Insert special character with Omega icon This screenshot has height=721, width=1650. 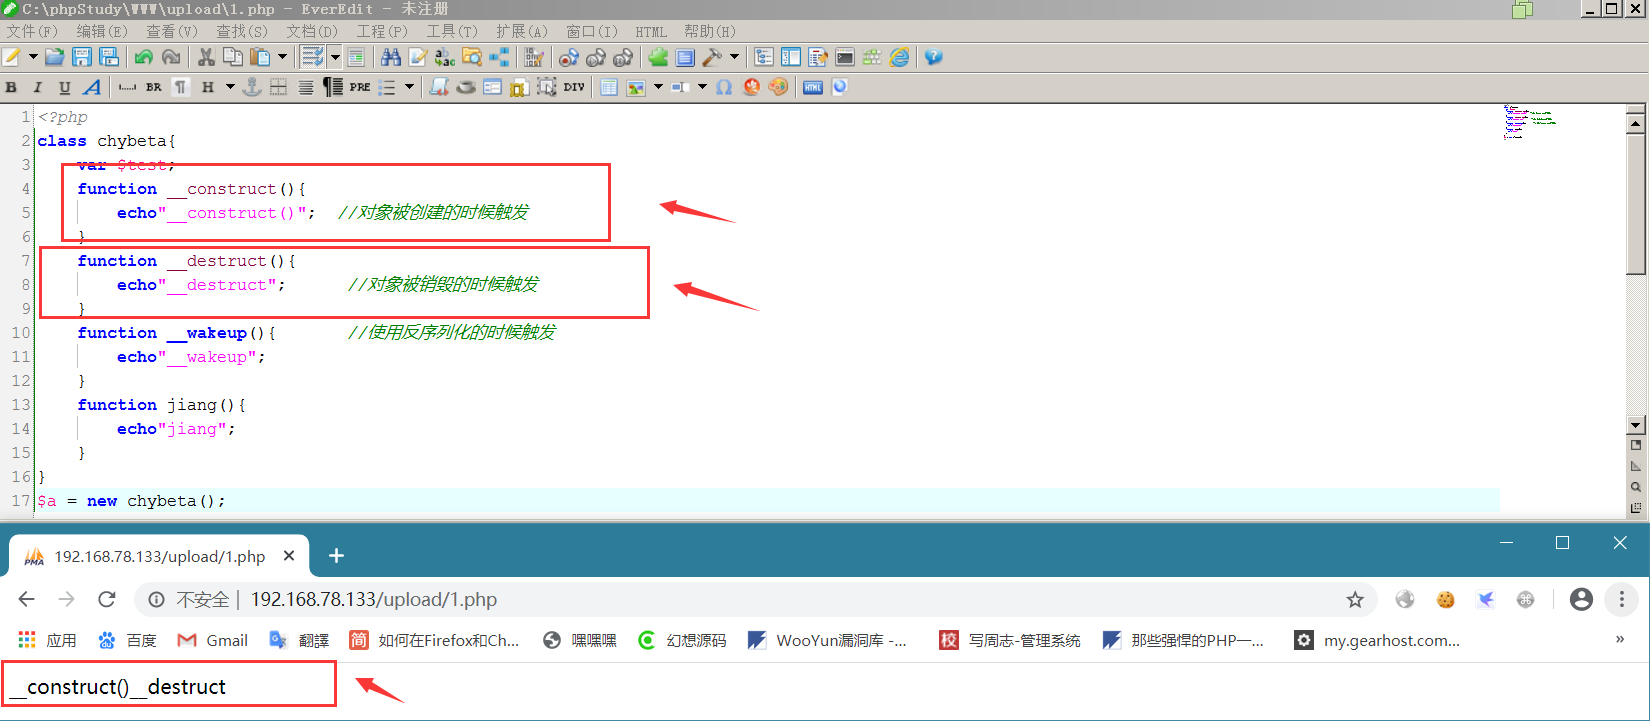tap(724, 87)
